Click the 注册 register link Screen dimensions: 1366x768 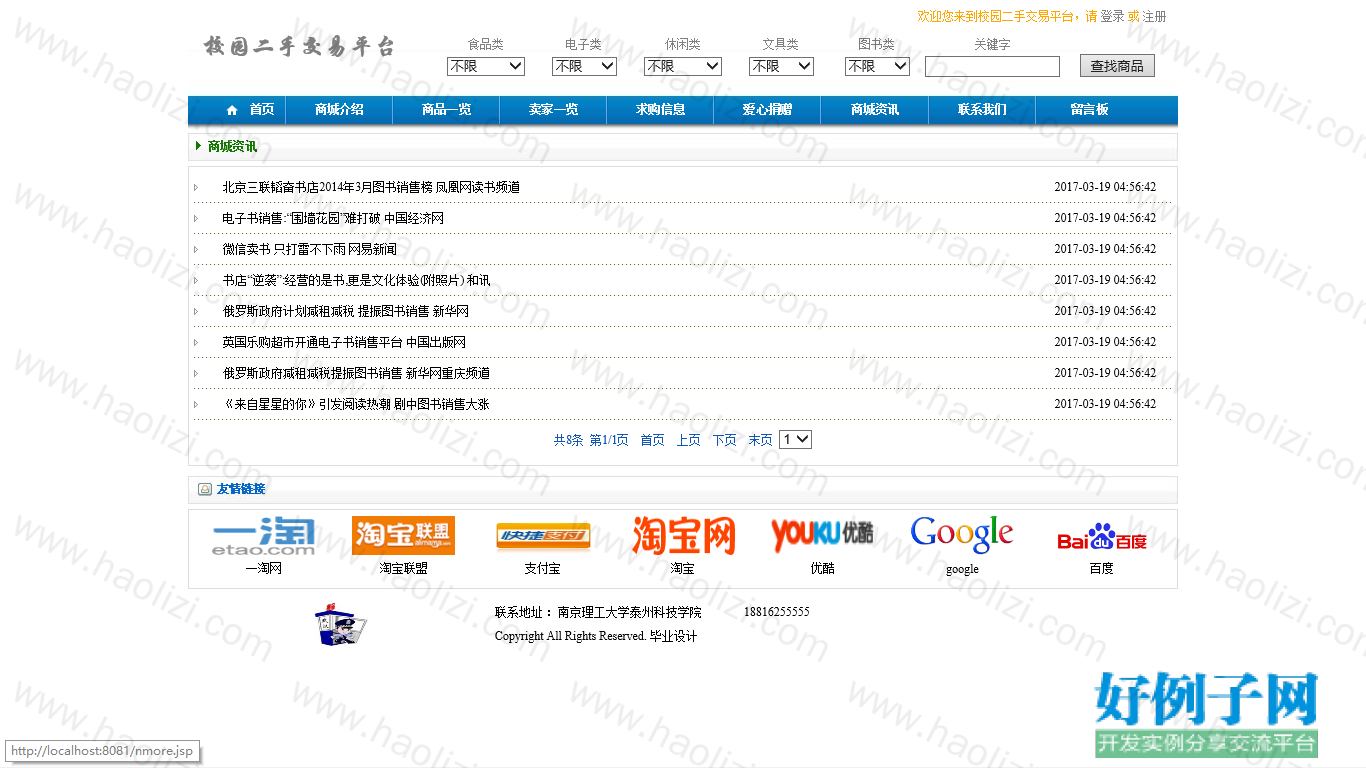coord(1154,16)
